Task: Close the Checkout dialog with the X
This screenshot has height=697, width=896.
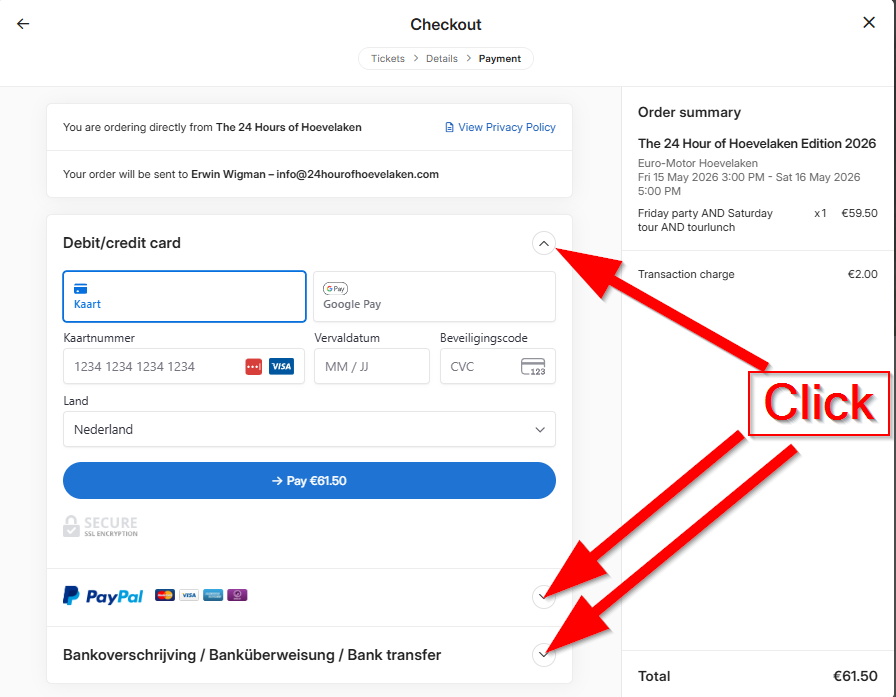Action: point(869,23)
